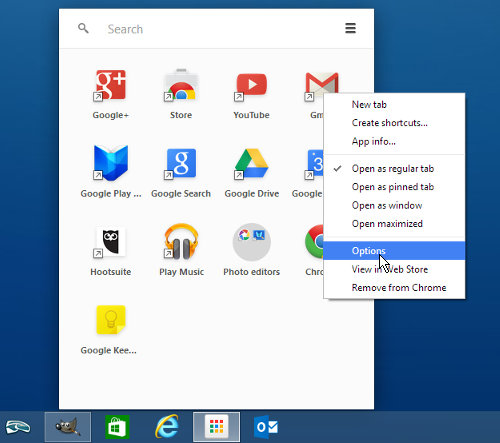Viewport: 500px width, 443px height.
Task: Open the Google Drive app
Action: pos(251,163)
